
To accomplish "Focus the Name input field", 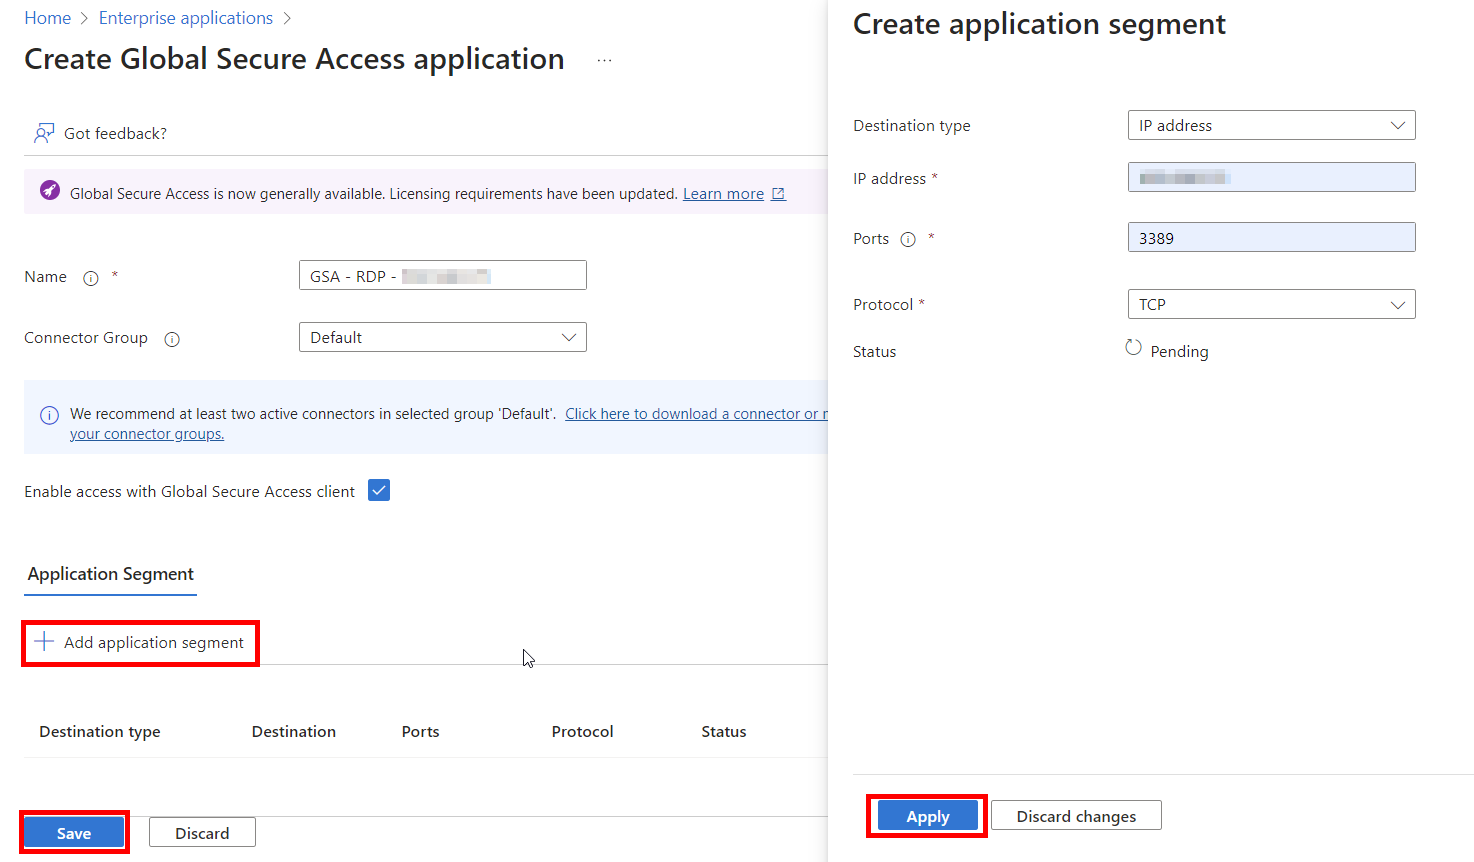I will click(443, 275).
